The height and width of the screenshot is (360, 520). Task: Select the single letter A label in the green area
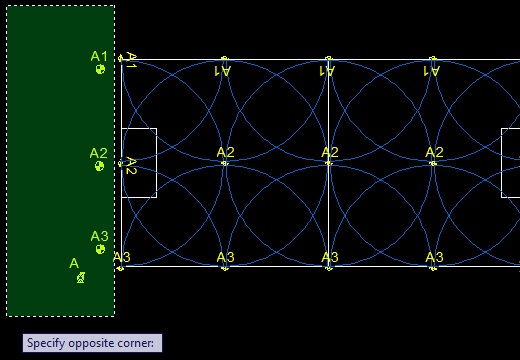click(x=74, y=263)
